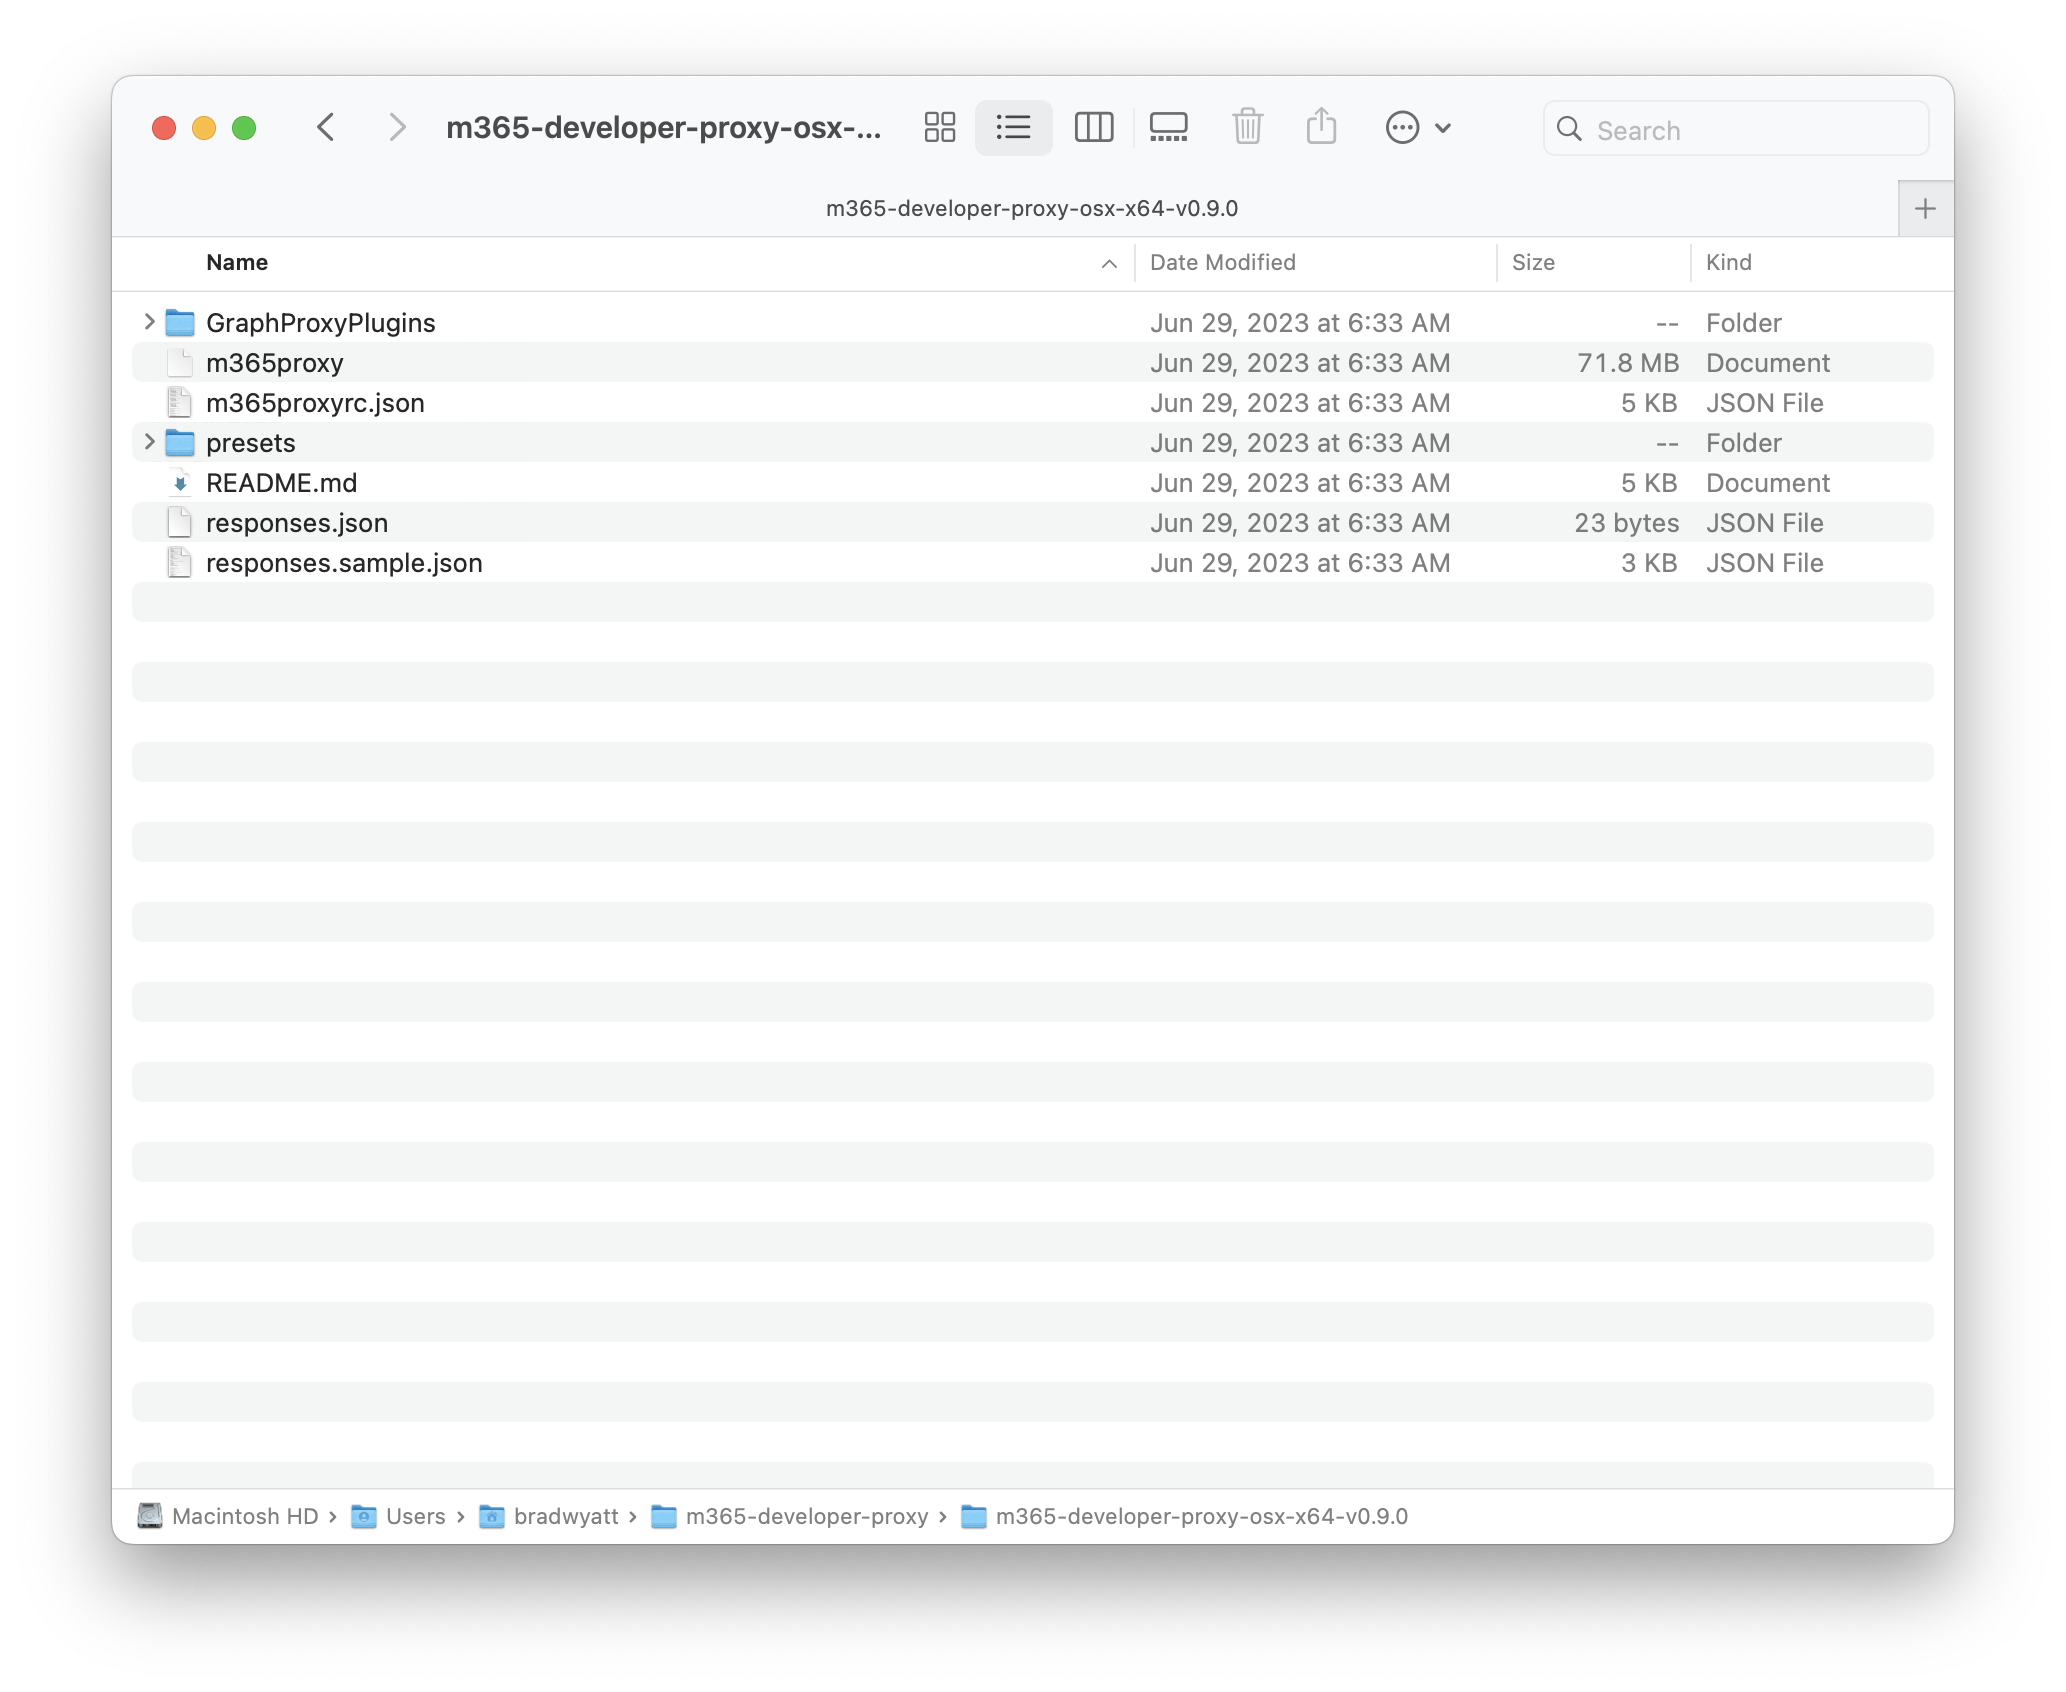Click the Macintosh HD disk icon
The height and width of the screenshot is (1692, 2066).
click(x=150, y=1516)
